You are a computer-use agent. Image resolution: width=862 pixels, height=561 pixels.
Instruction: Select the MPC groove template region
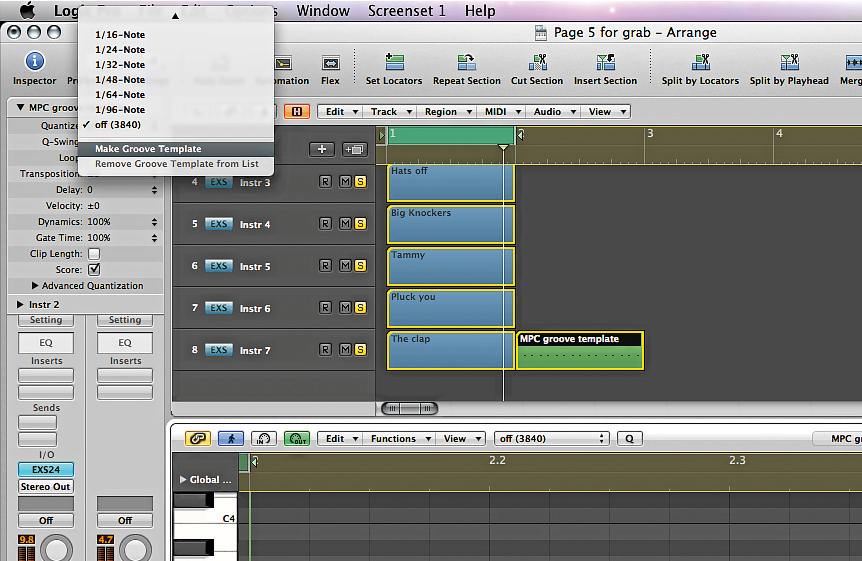(580, 350)
